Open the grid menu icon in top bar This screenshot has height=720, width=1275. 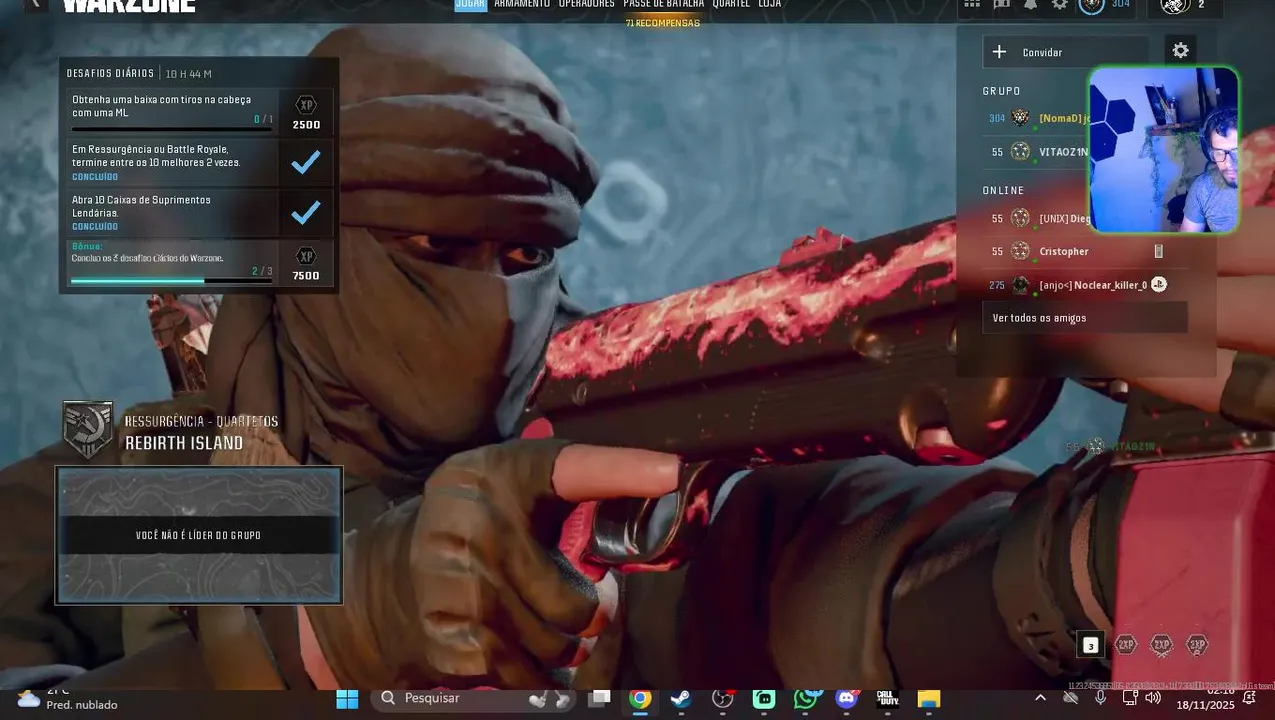(972, 4)
